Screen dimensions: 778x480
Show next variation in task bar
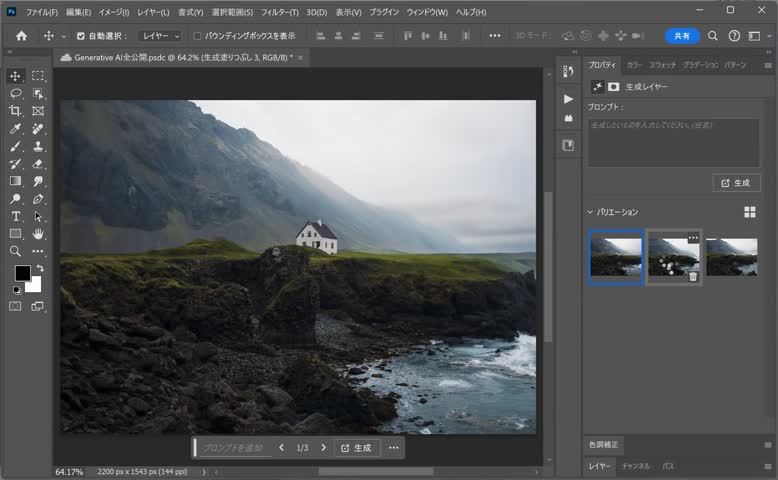click(x=324, y=448)
